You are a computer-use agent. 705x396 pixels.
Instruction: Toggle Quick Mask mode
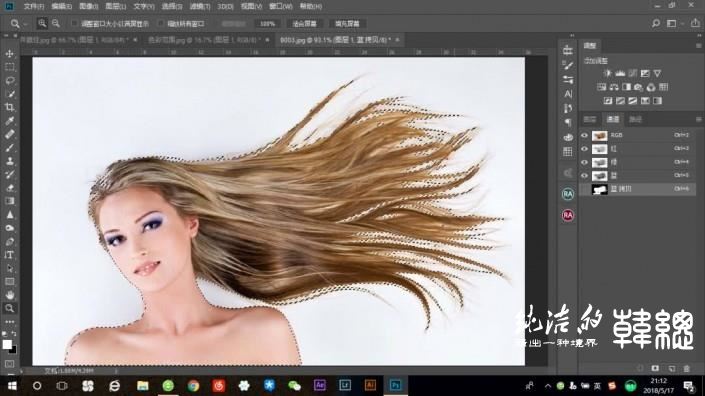coord(9,363)
